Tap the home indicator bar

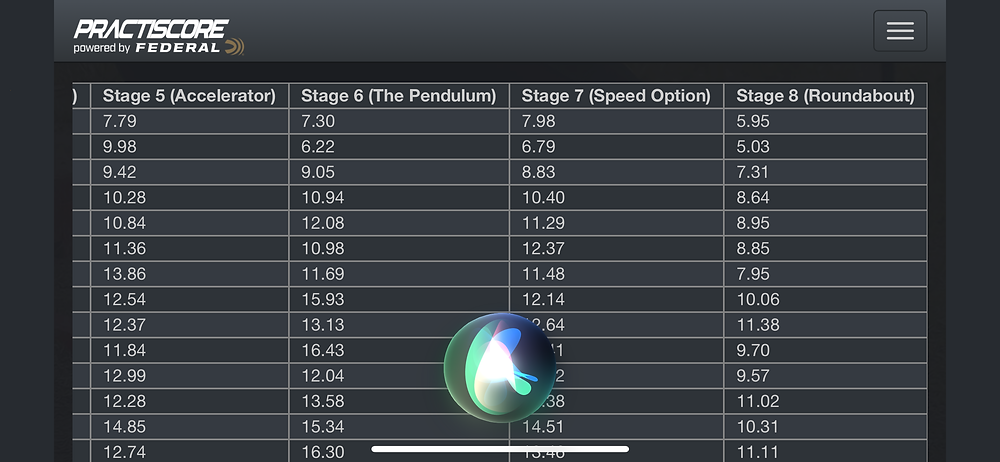499,449
